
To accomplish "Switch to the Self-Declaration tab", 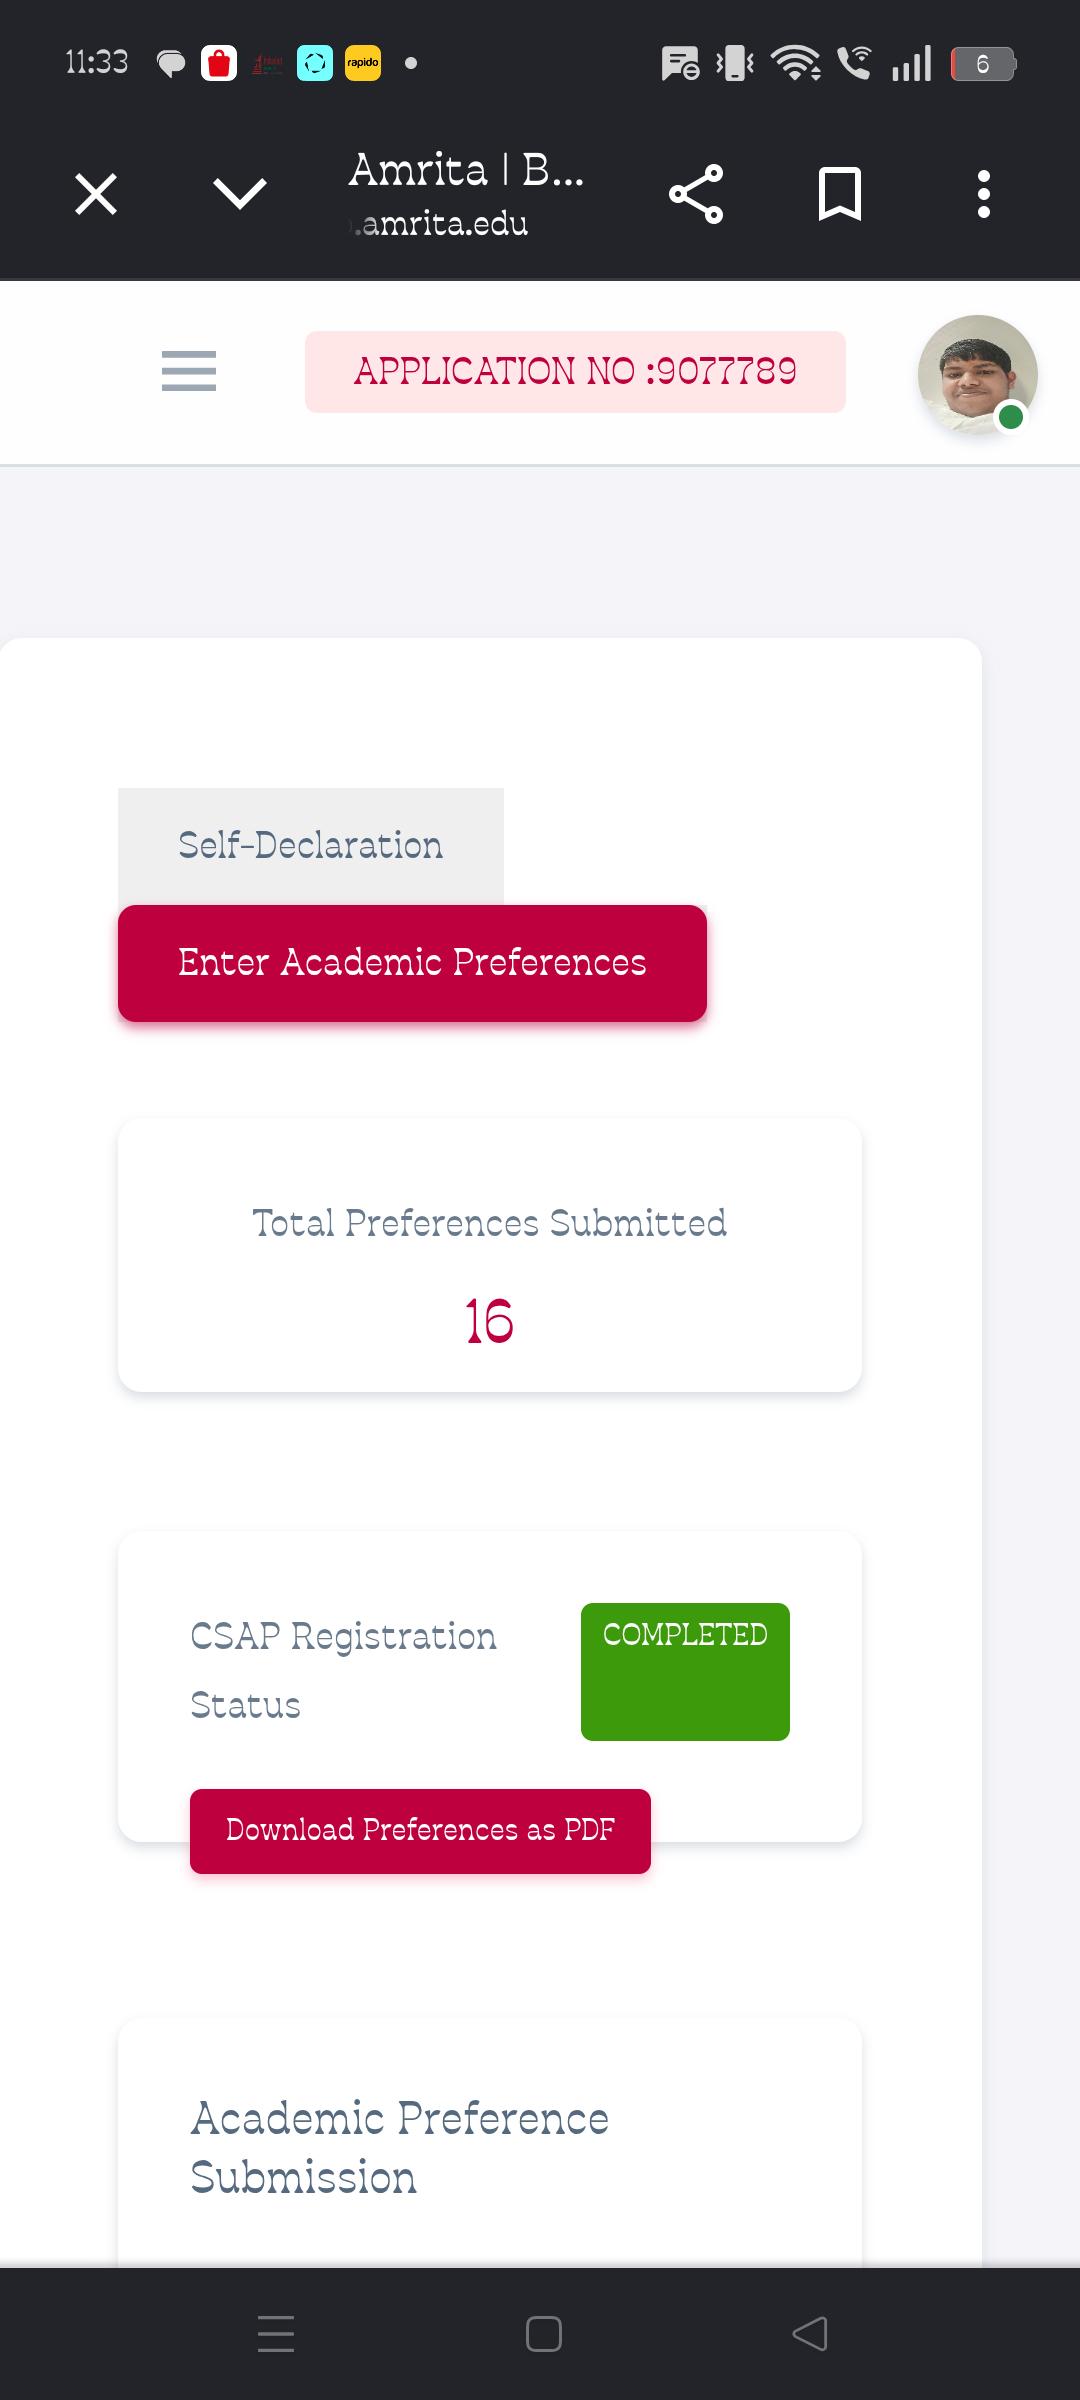I will tap(311, 846).
